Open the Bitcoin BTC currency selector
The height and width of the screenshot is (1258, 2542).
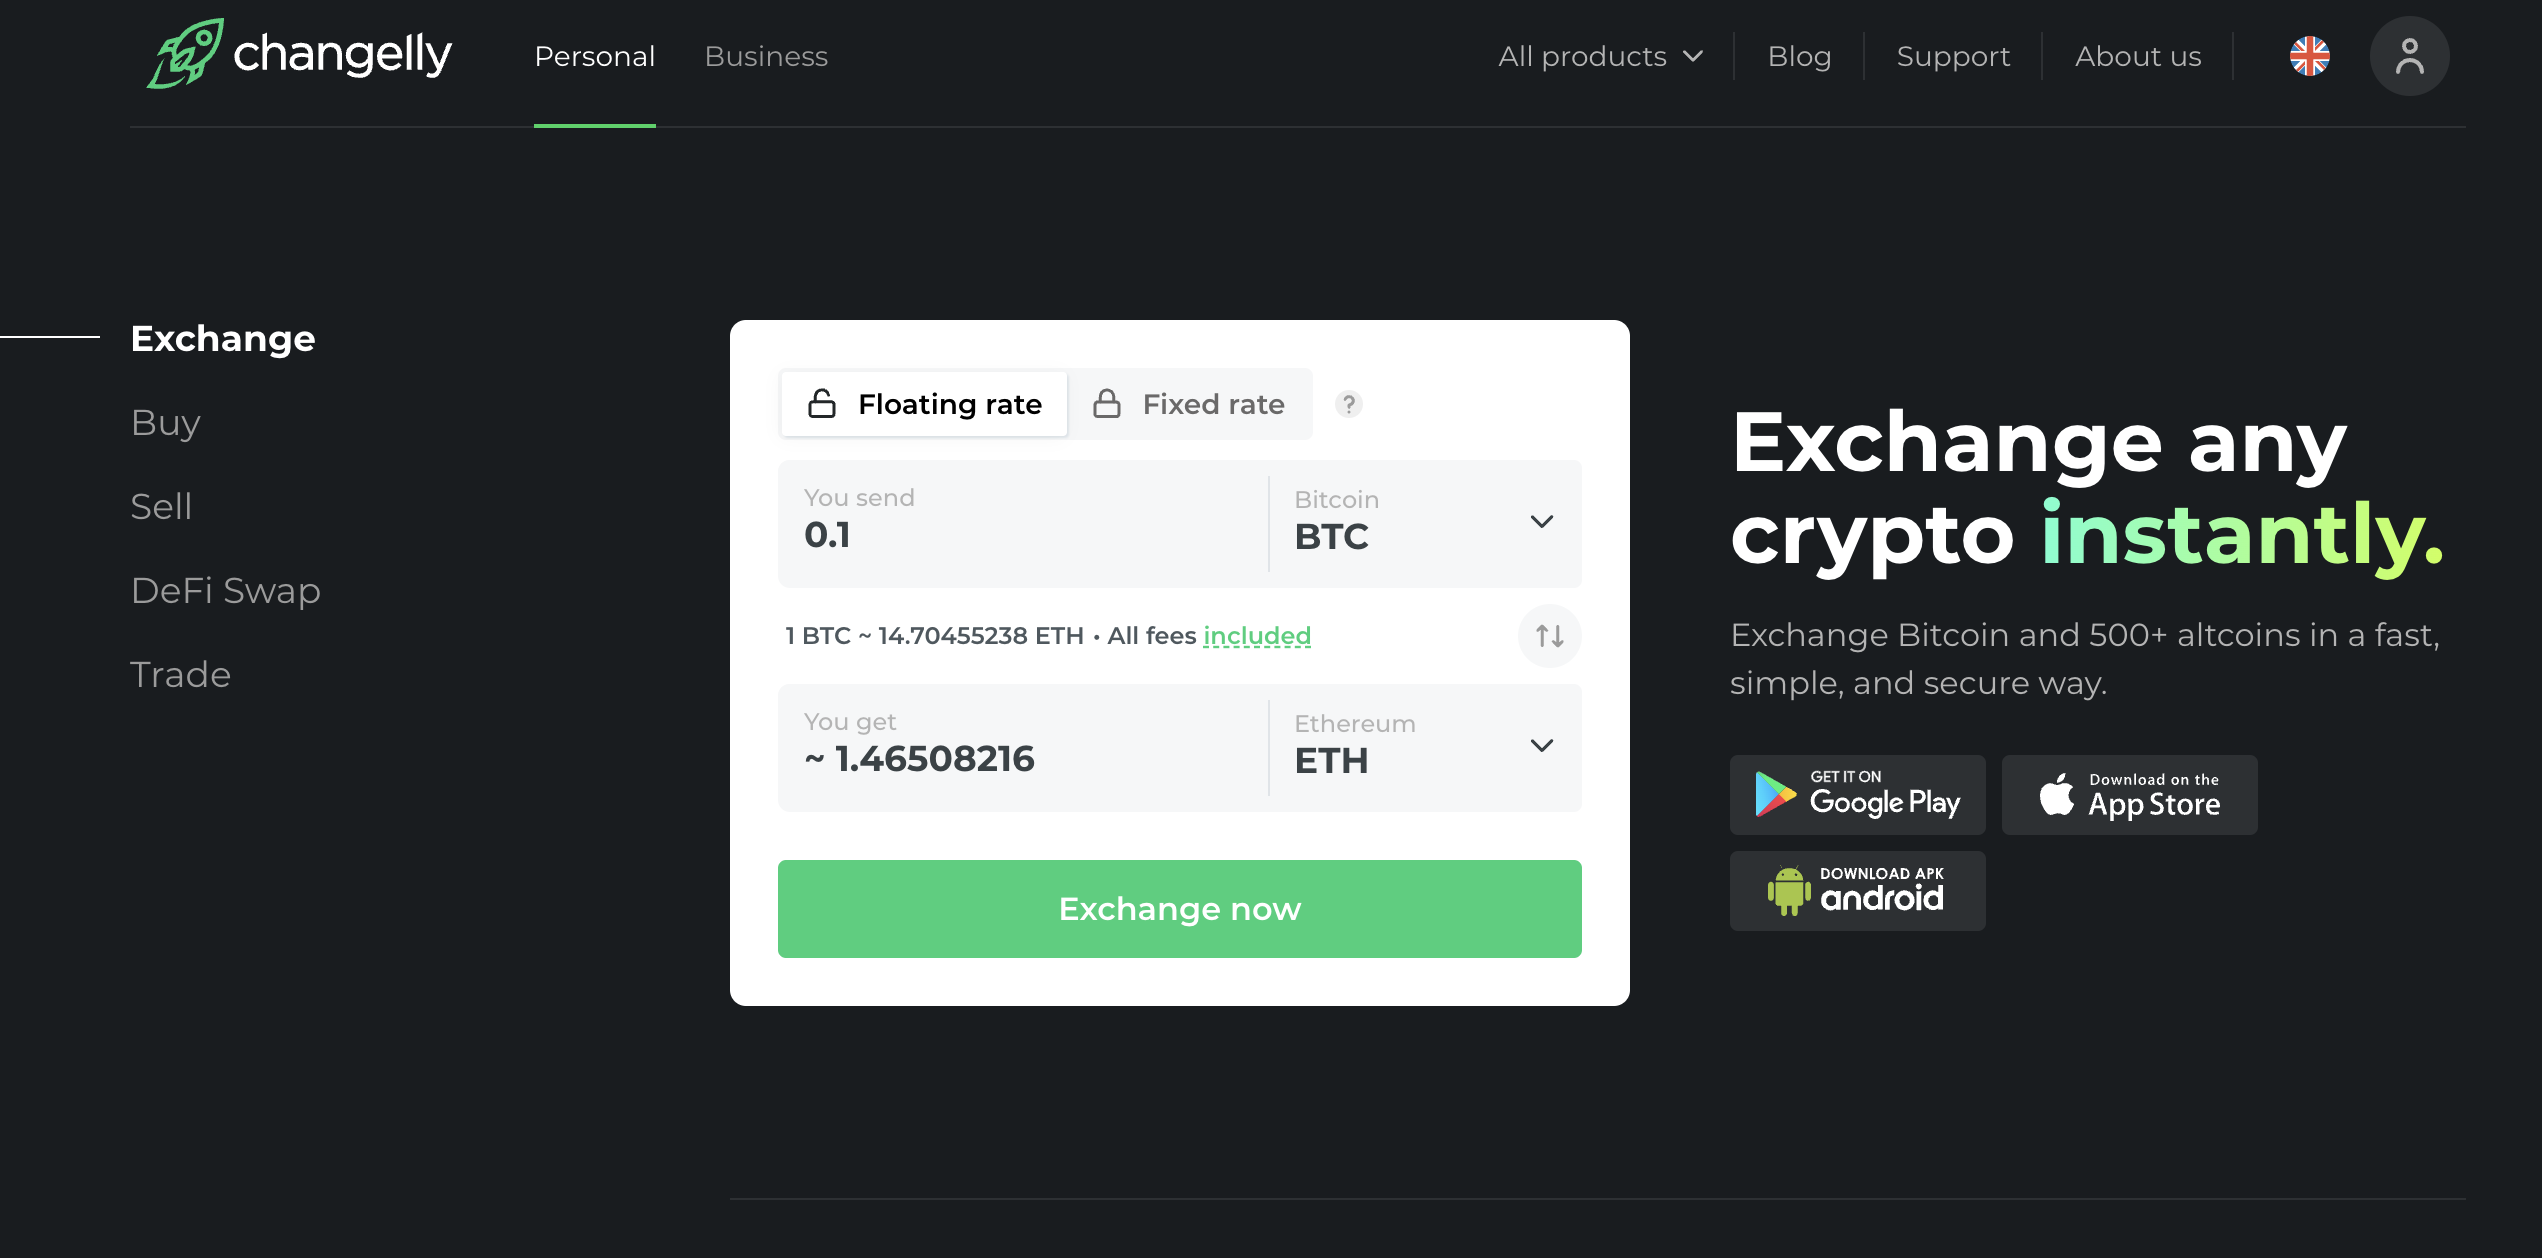[x=1425, y=522]
